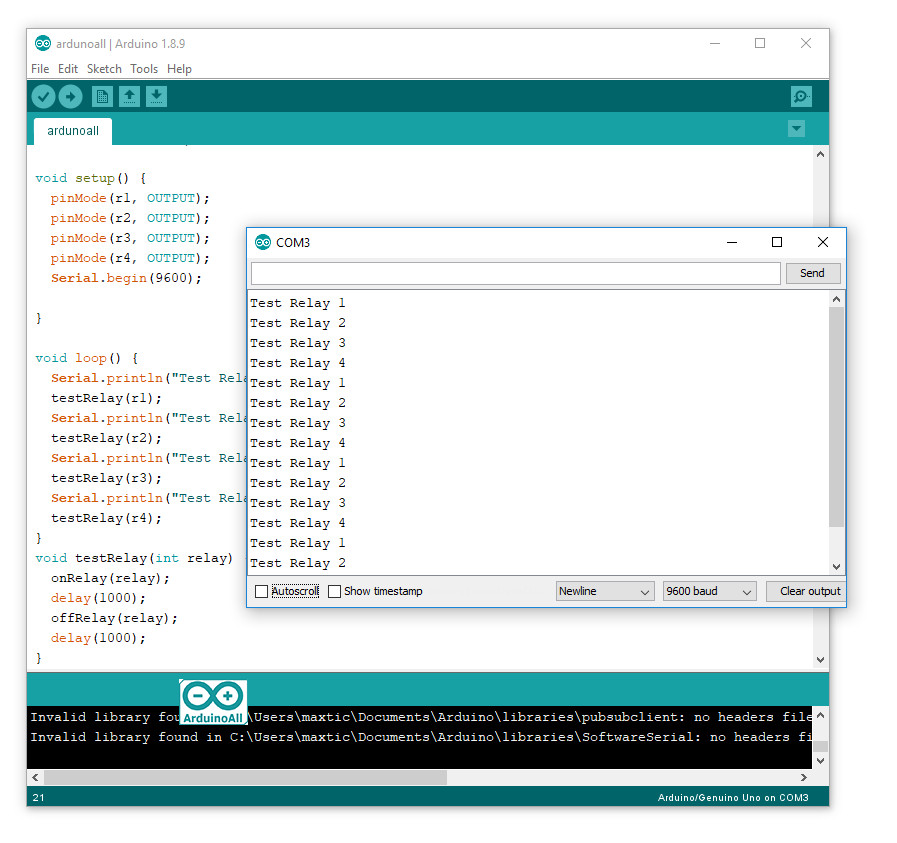
Task: Create a new sketch via toolbar icon
Action: tap(102, 97)
